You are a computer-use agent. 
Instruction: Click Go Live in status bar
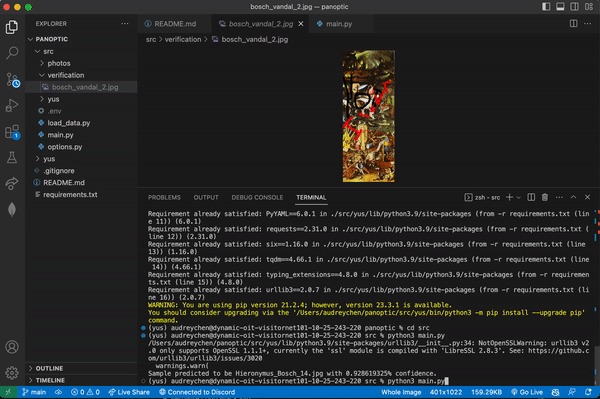click(x=527, y=392)
